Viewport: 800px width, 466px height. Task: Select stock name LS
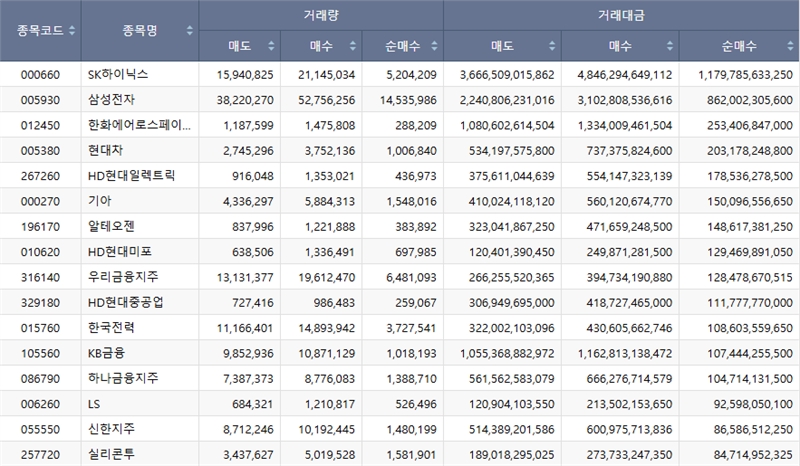tap(94, 404)
